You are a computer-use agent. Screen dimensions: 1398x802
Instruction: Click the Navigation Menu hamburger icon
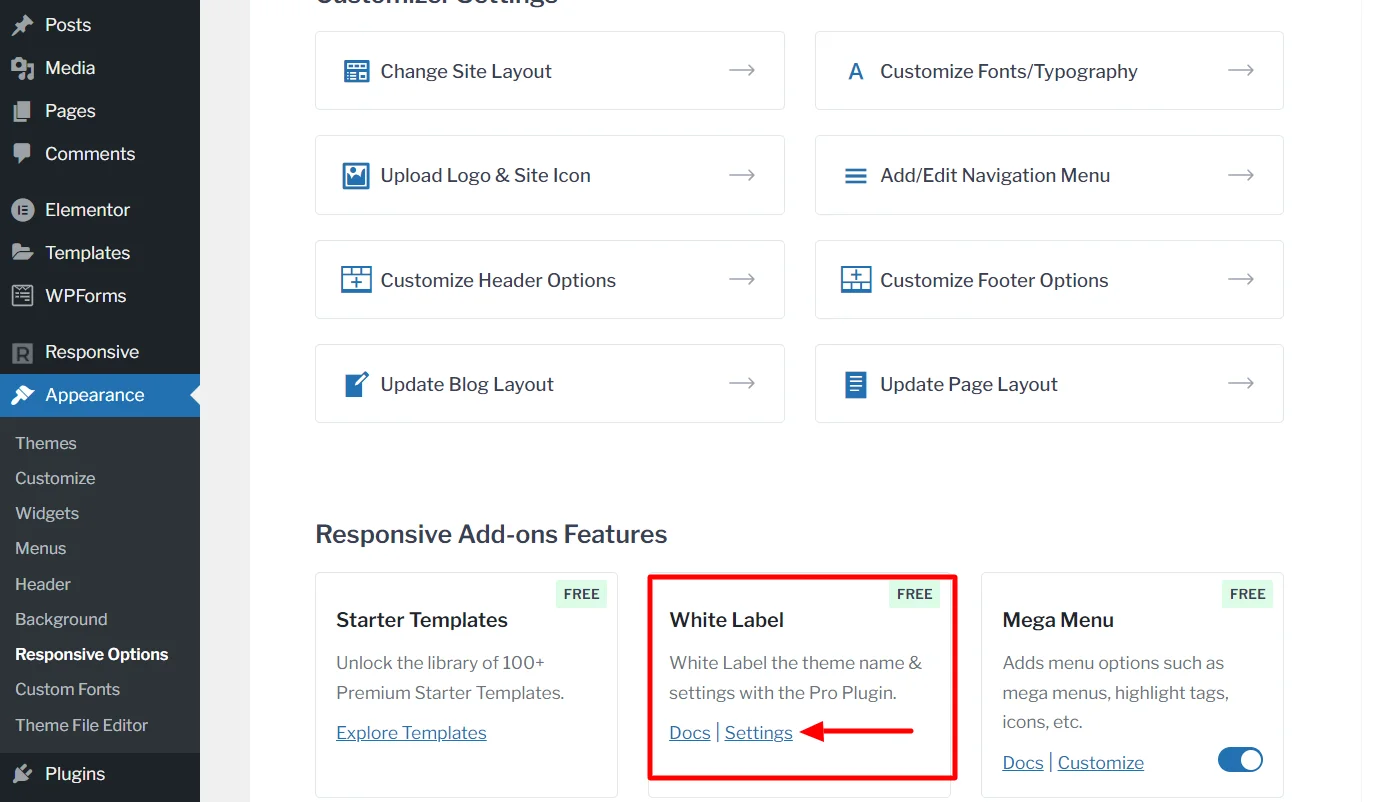click(x=856, y=176)
